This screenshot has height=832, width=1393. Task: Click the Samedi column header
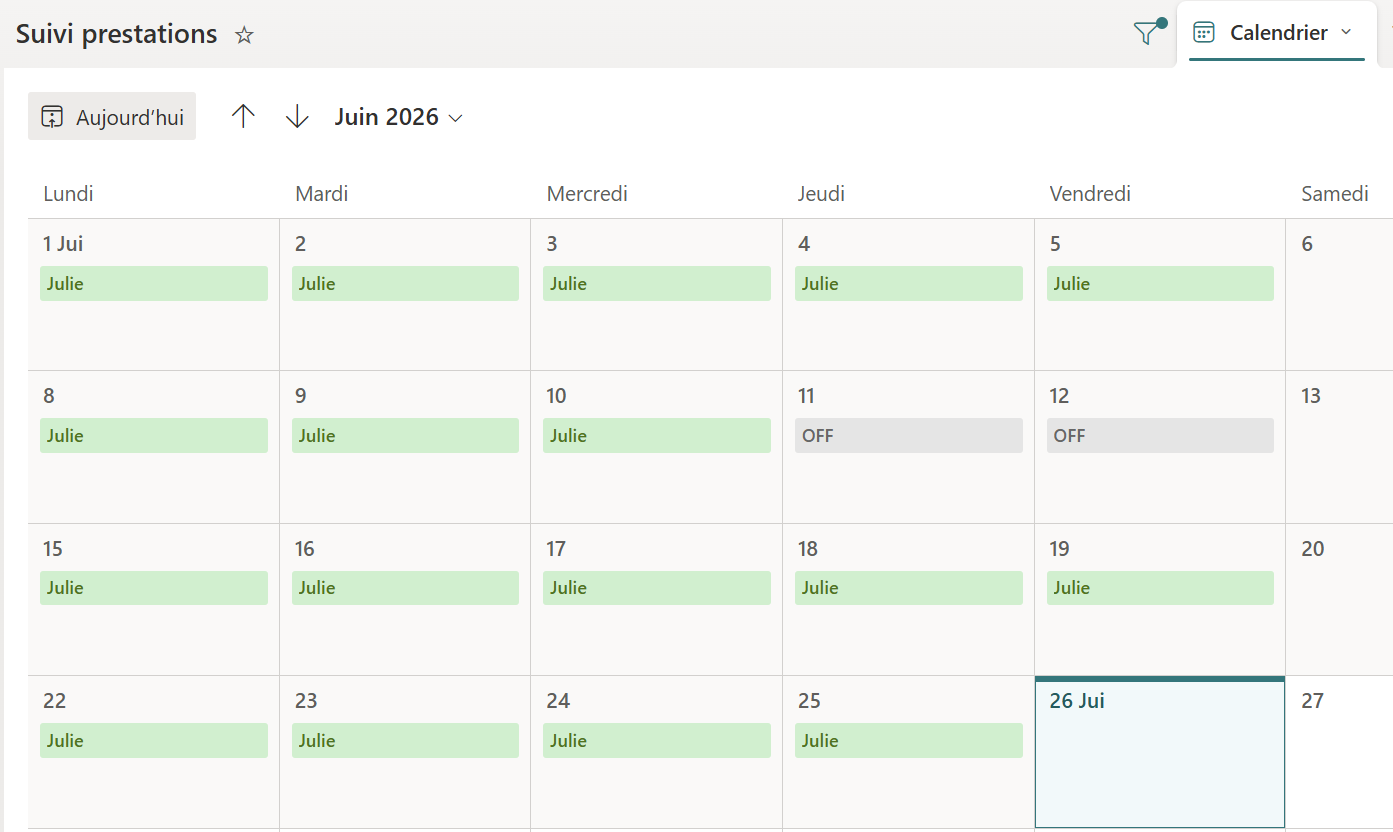point(1335,194)
